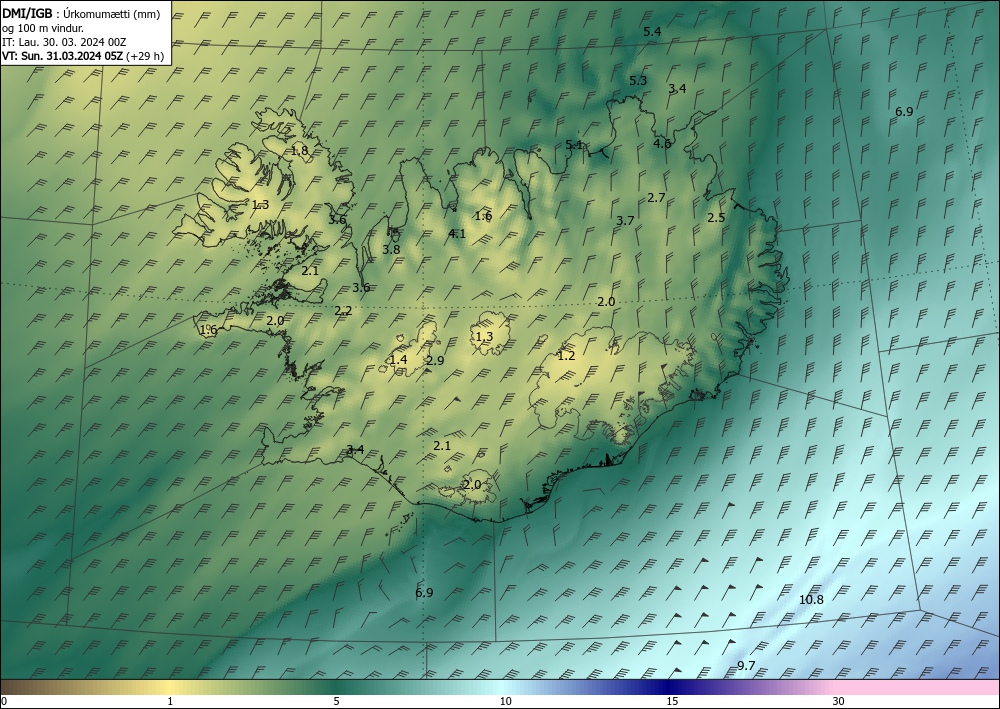Screen dimensions: 1000x709
Task: Click the colorbar tick label 15
Action: [672, 701]
